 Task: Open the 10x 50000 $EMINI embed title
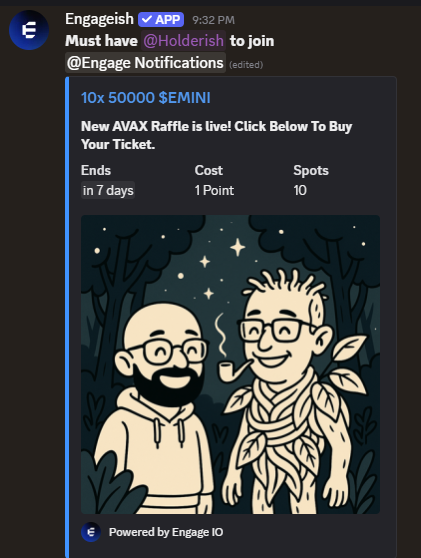[146, 98]
